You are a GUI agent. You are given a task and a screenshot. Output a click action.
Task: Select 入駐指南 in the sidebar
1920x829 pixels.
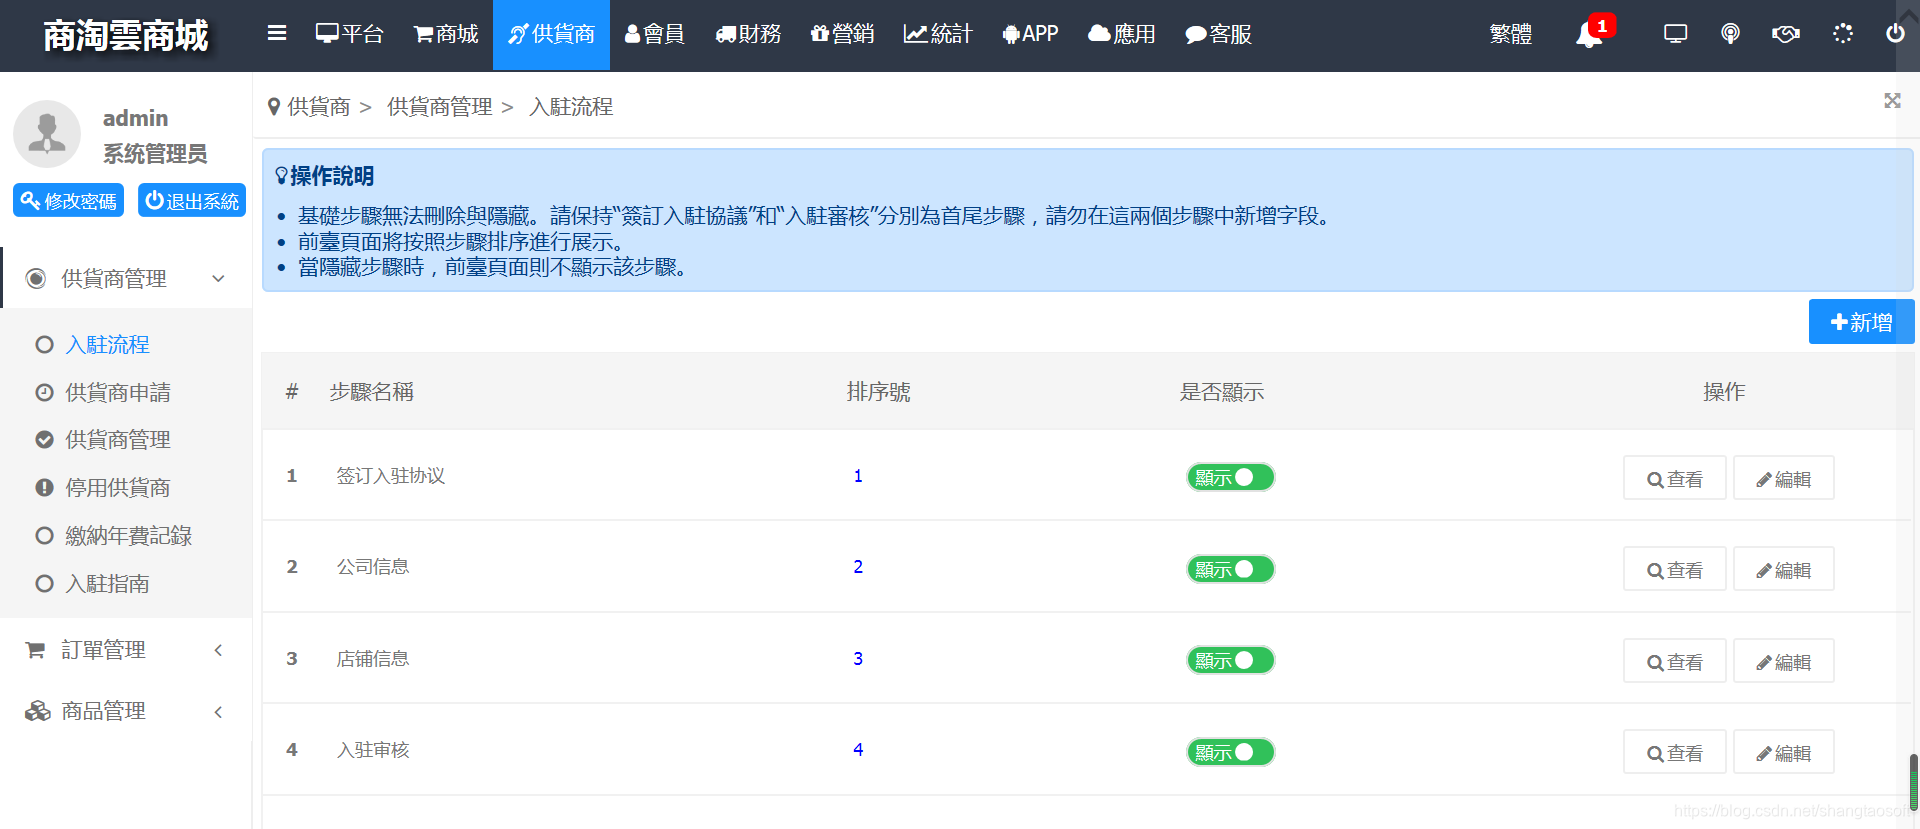[107, 584]
